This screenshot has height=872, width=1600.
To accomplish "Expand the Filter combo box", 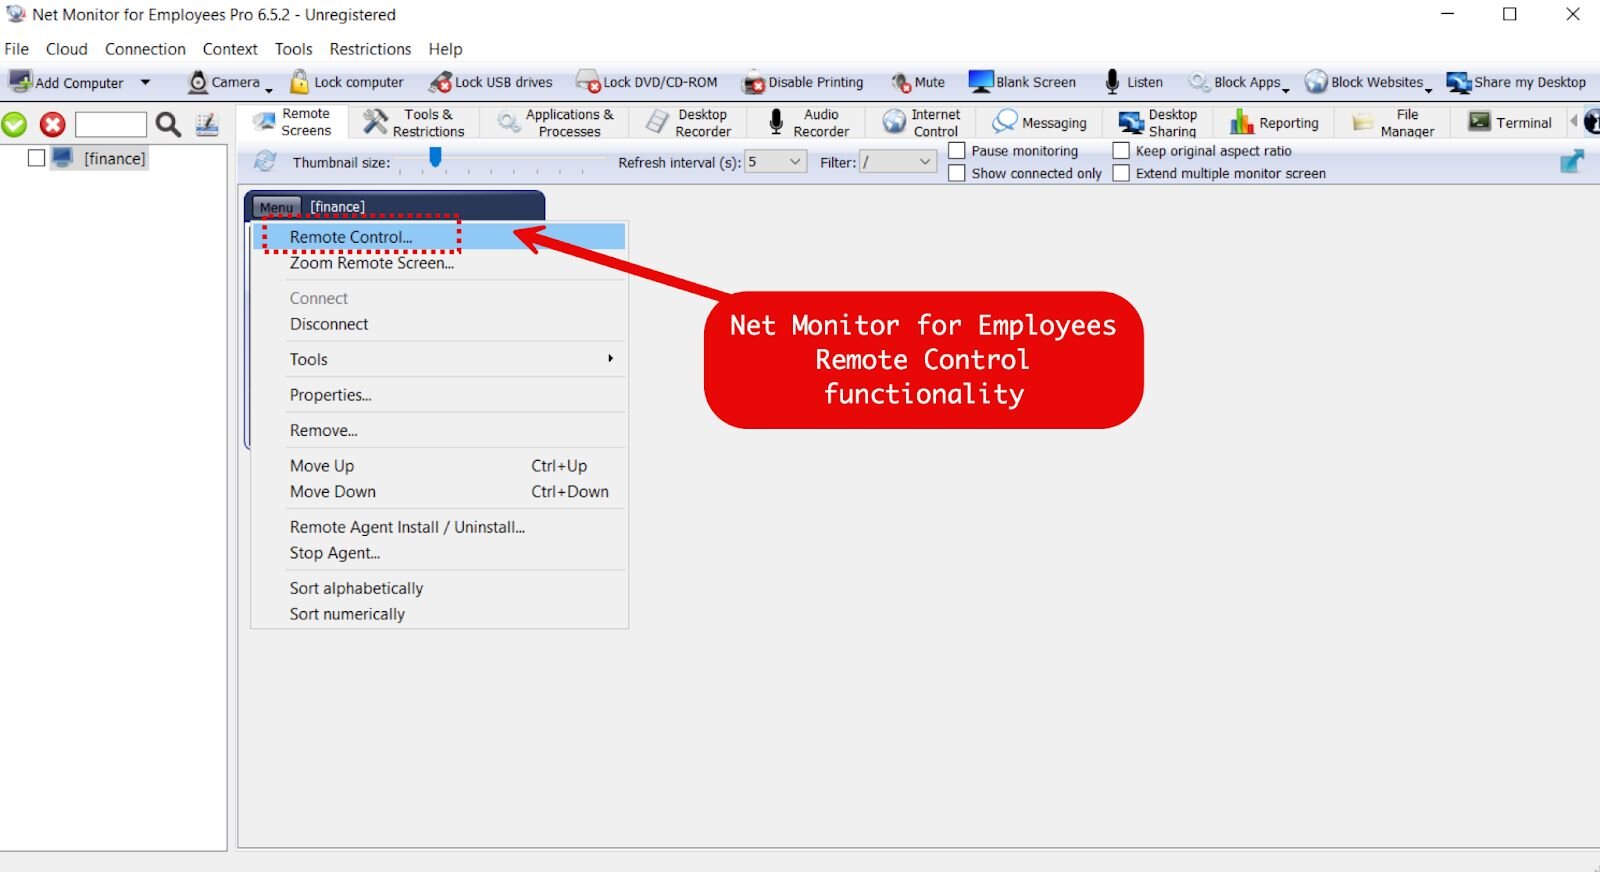I will pos(924,162).
